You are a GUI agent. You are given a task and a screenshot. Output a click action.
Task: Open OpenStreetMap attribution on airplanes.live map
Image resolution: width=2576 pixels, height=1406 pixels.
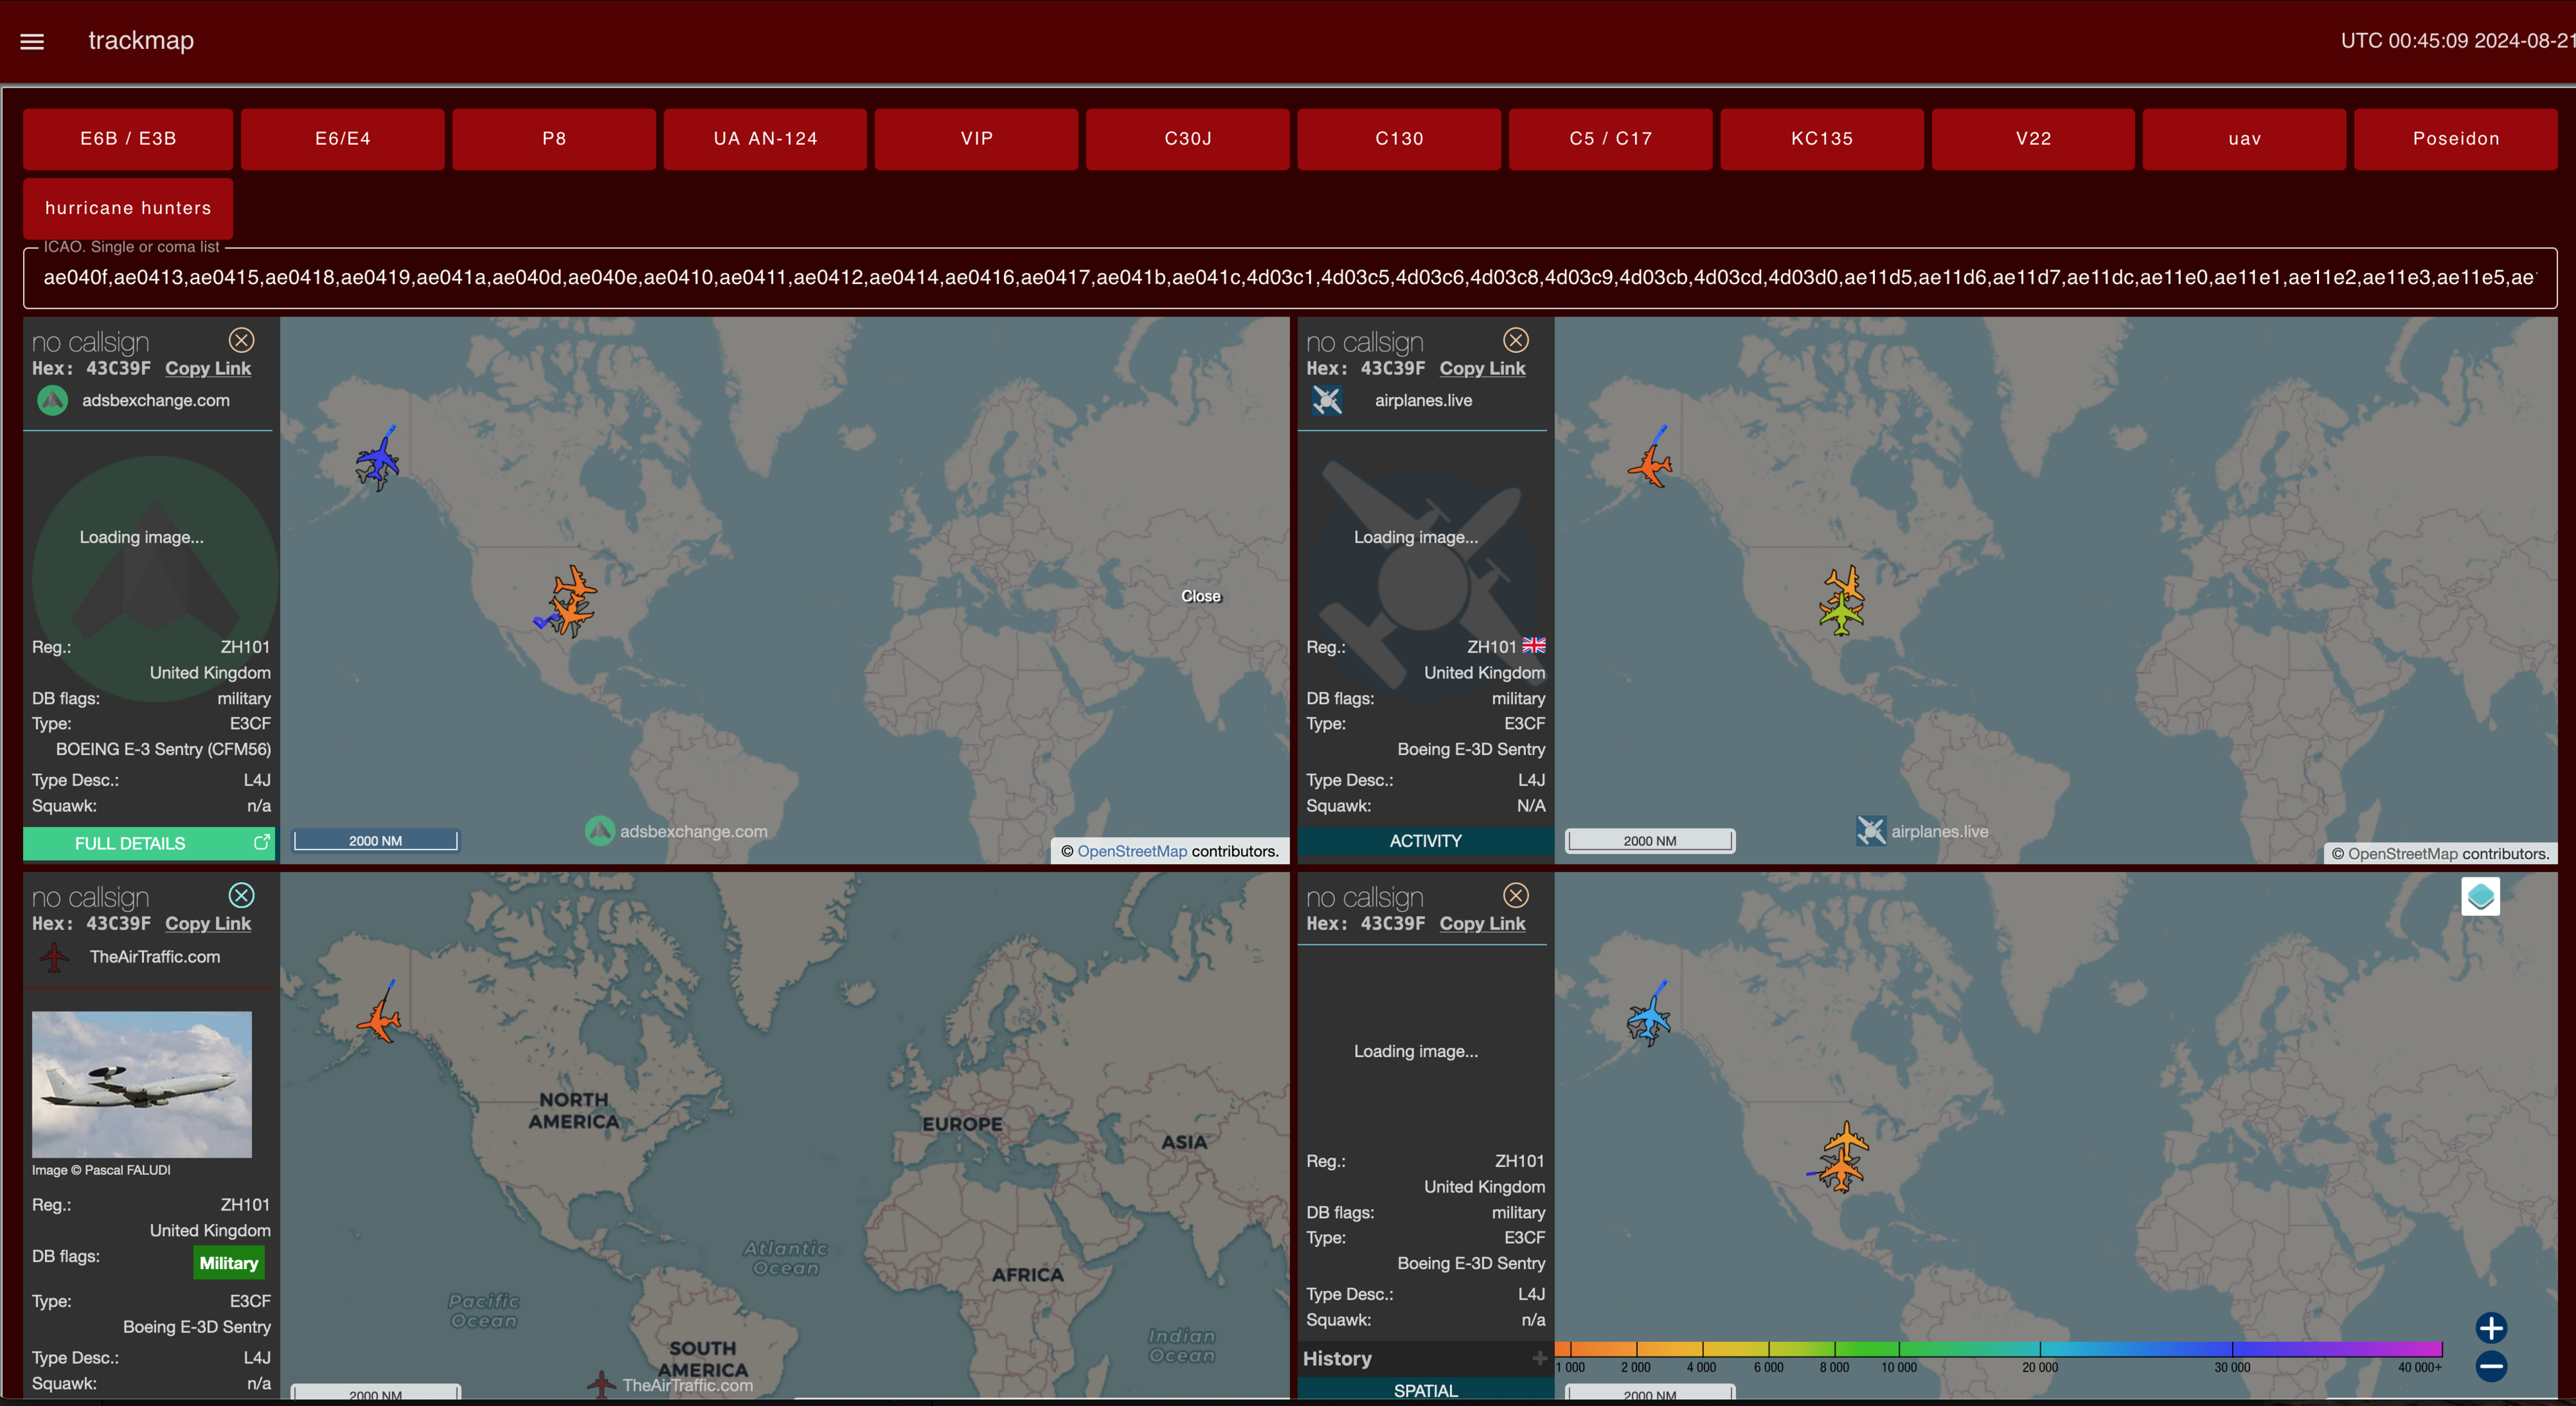(2403, 853)
